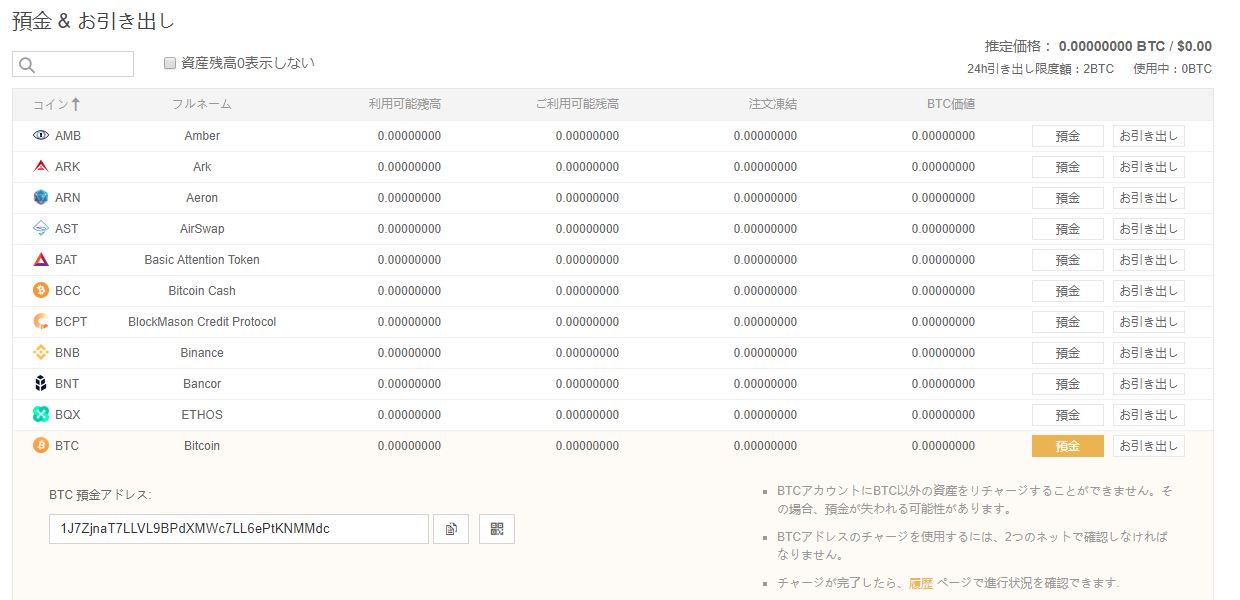The image size is (1240, 600).
Task: Open deposit for BAT row
Action: pos(1068,260)
